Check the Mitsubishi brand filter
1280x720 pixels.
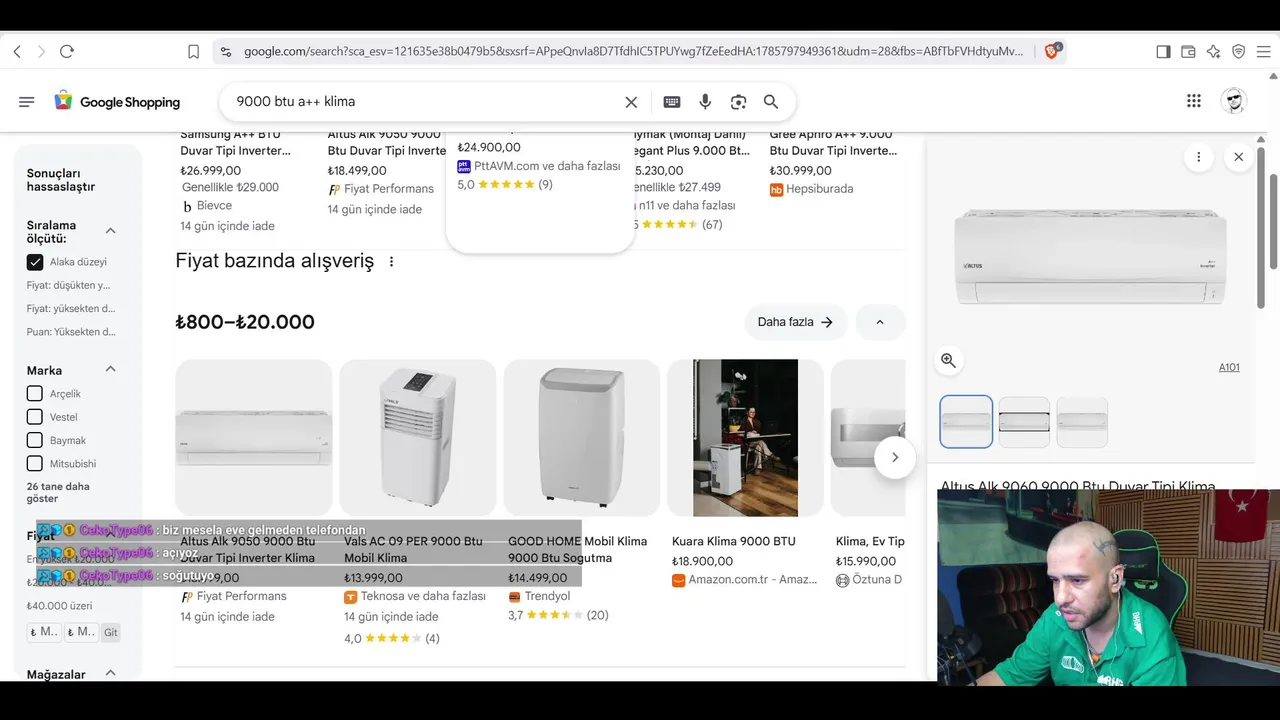(x=35, y=464)
